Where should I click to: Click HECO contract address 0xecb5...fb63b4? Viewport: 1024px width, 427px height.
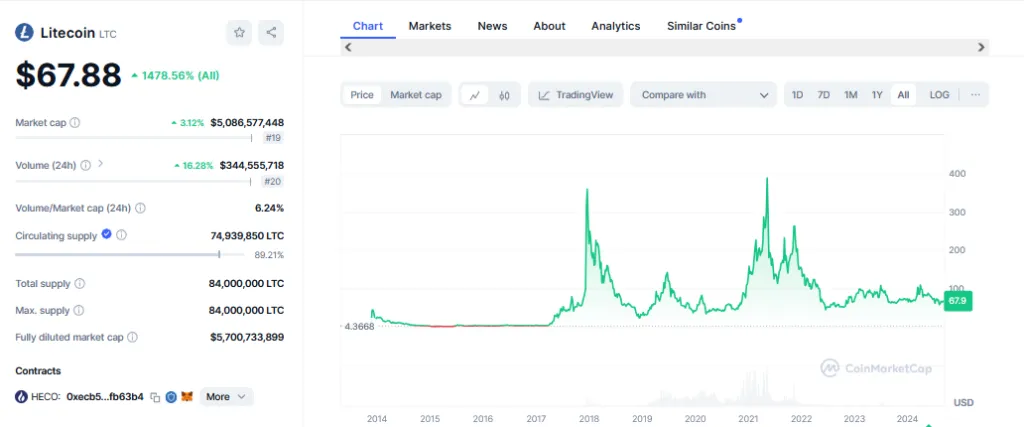point(105,397)
